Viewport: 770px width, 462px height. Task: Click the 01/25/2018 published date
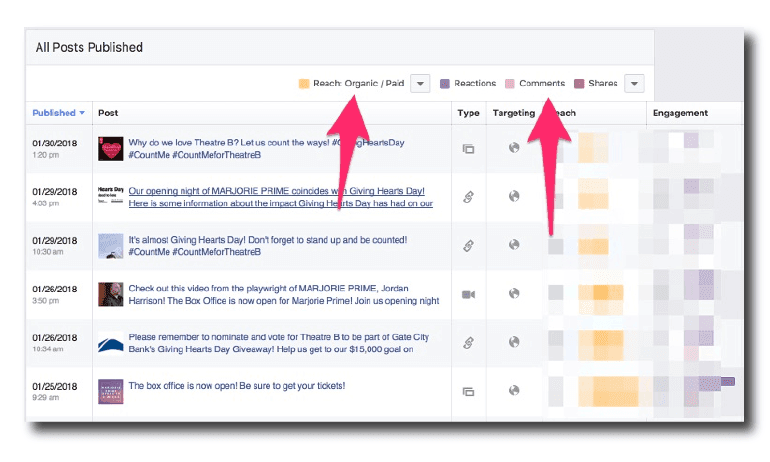coord(55,386)
